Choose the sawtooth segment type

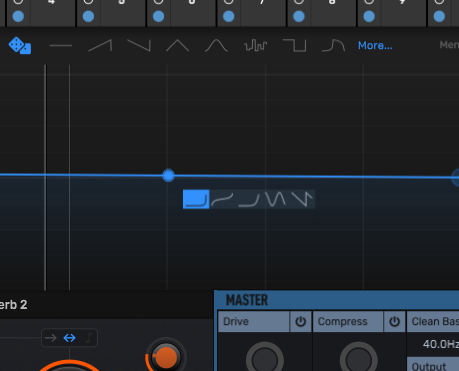point(302,199)
